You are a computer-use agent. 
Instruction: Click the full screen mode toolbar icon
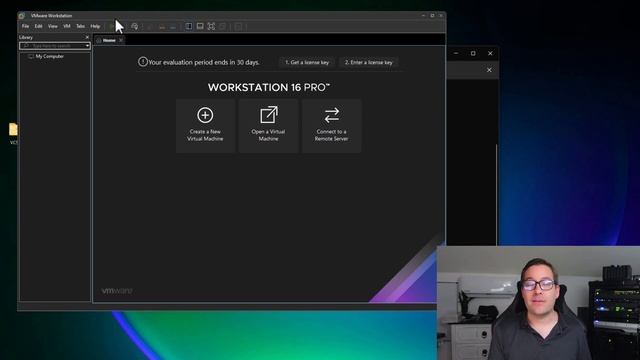[x=211, y=27]
